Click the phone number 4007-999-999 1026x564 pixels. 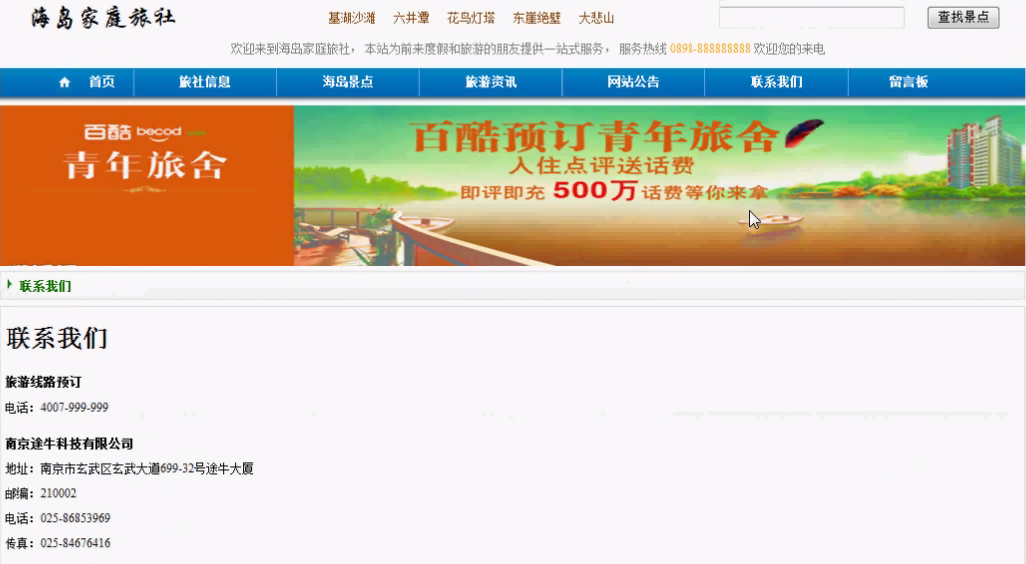(x=74, y=408)
